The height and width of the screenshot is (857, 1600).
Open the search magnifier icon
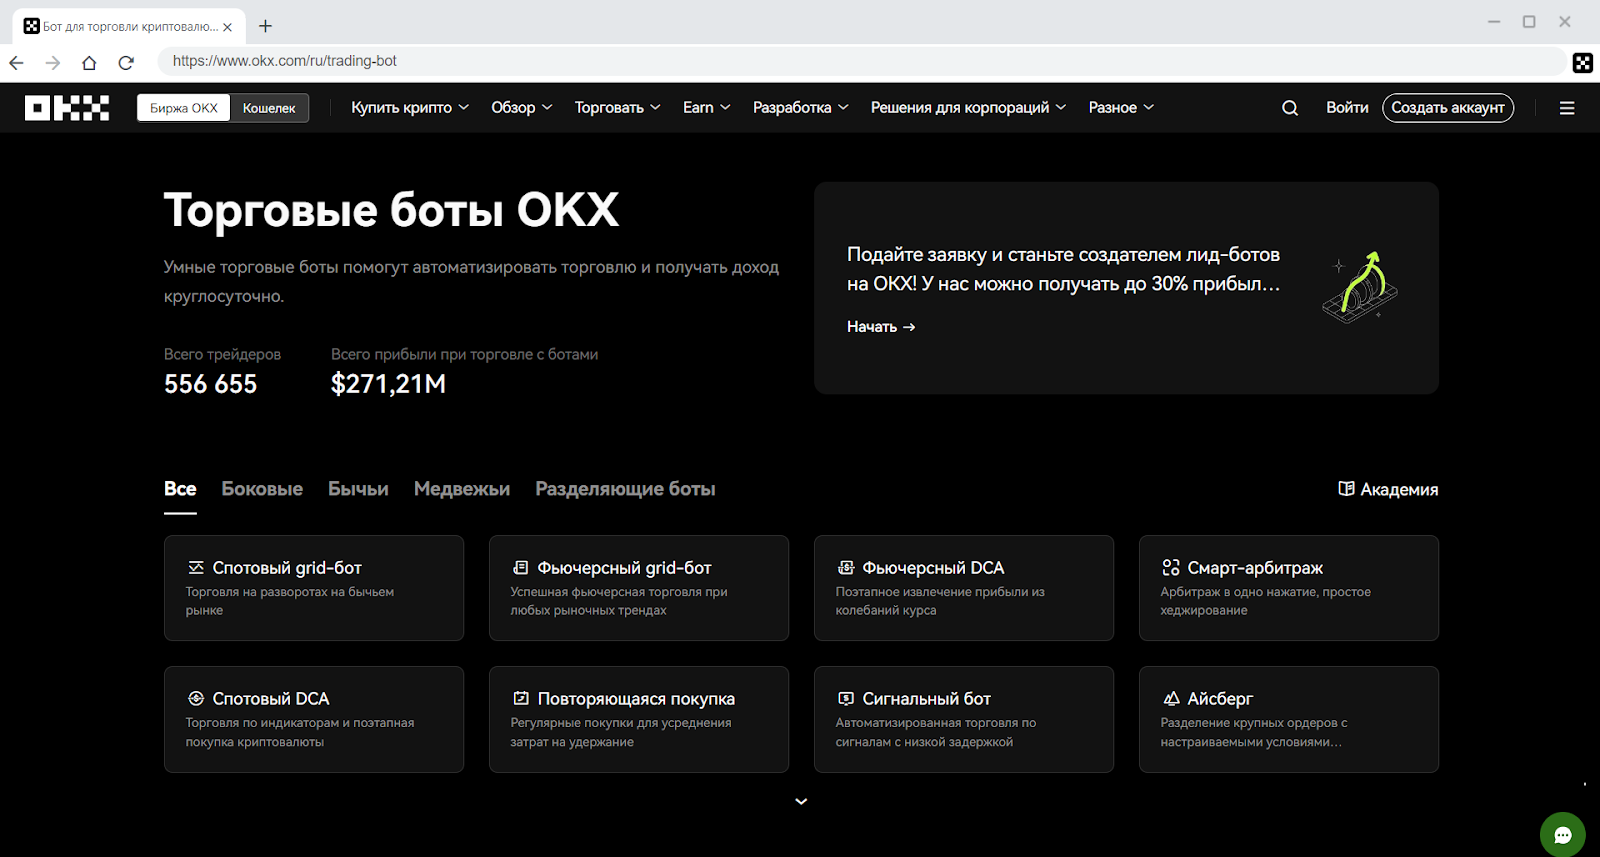(1290, 108)
